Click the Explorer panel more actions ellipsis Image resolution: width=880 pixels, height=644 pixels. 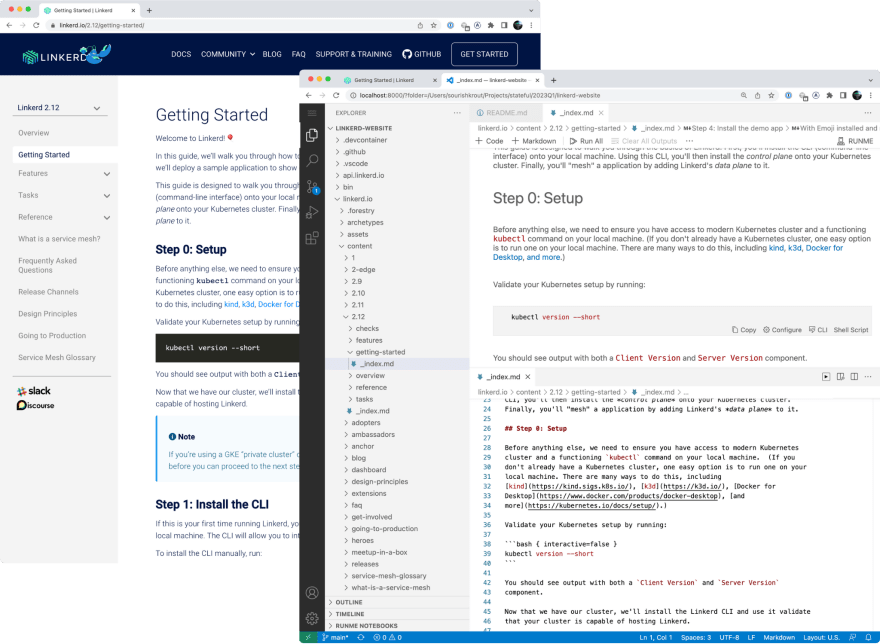[457, 113]
